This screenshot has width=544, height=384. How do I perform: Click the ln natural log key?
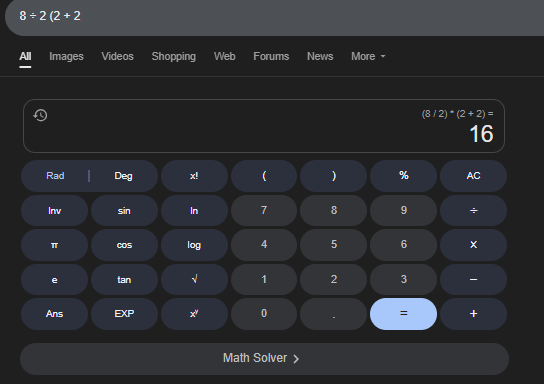point(194,211)
